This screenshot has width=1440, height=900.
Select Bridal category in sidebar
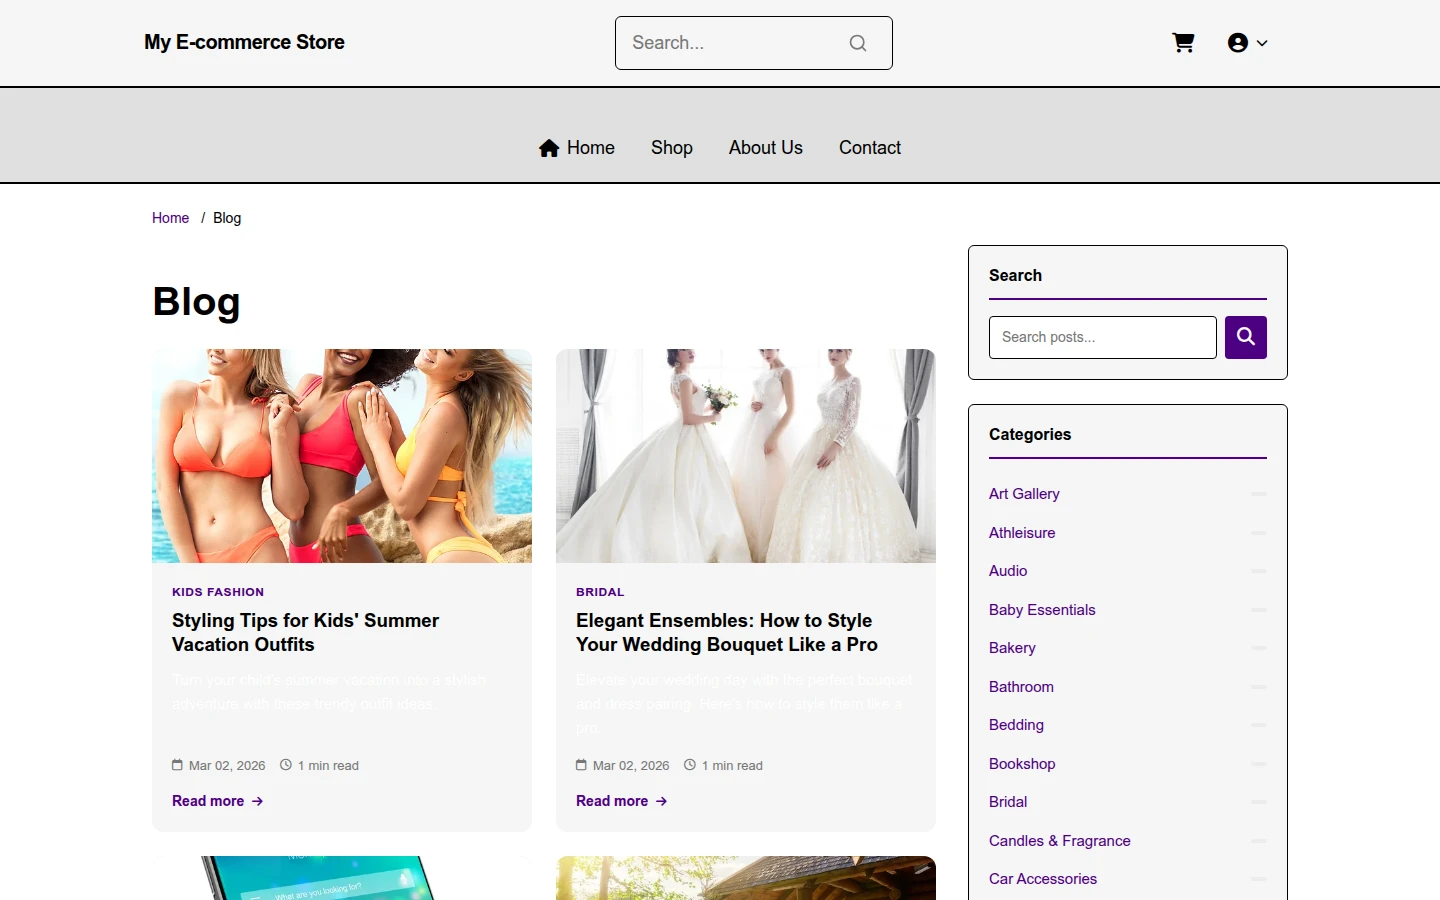(1008, 802)
